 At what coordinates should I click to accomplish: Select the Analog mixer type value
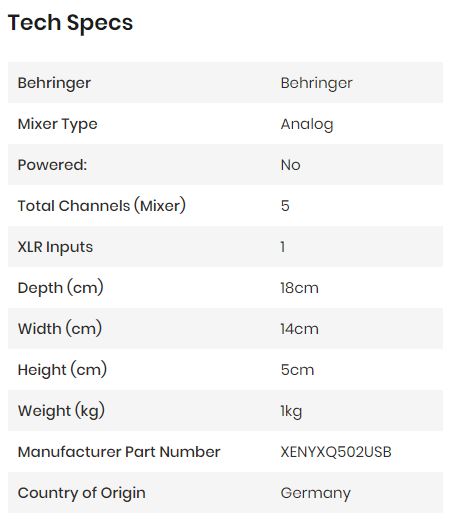(x=307, y=125)
